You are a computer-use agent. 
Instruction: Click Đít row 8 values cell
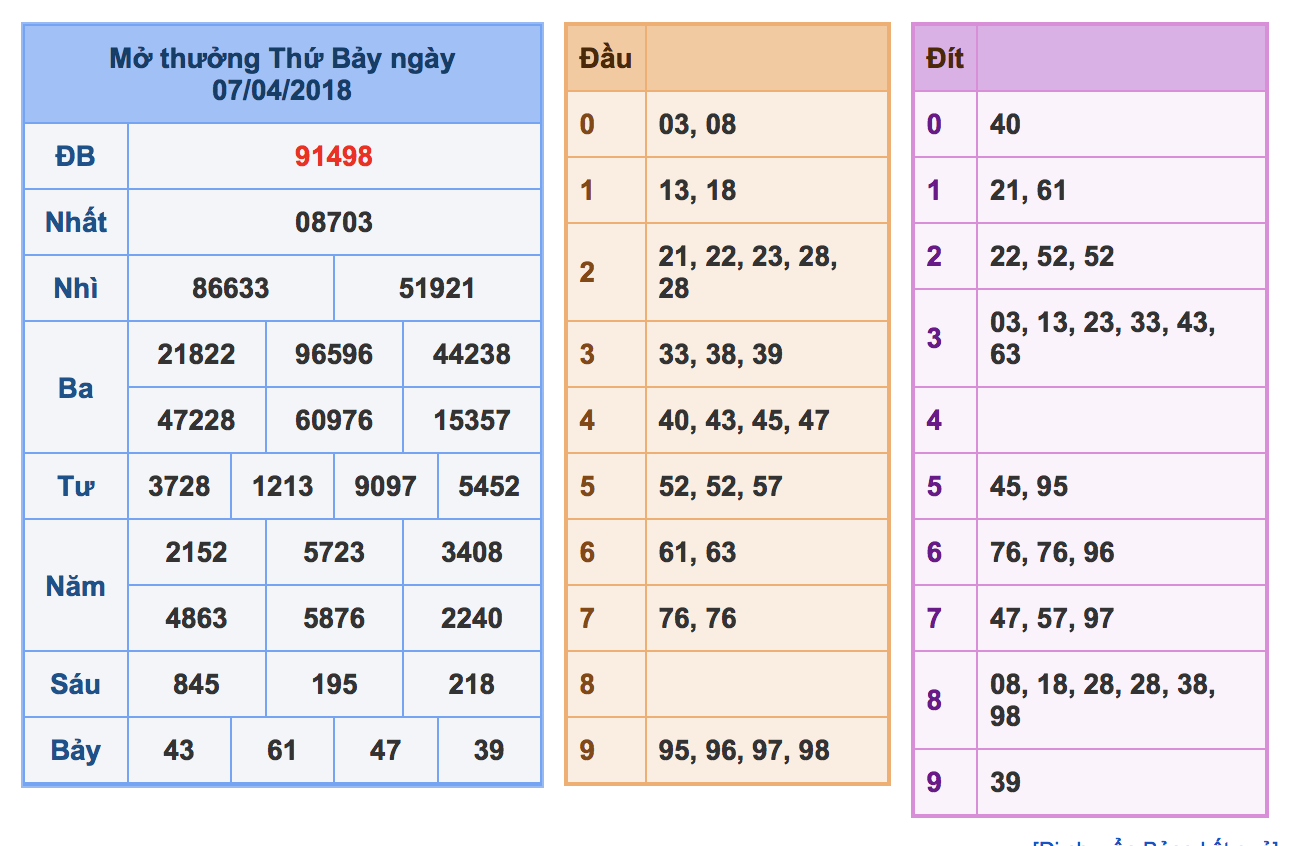[1121, 700]
